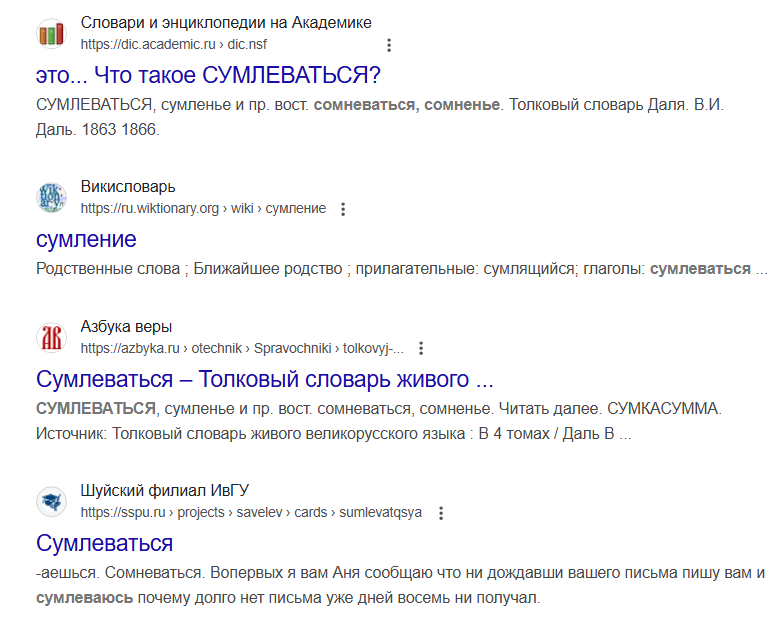Open the 'сумление' Wiktionary result title
This screenshot has height=622, width=781.
(x=86, y=240)
